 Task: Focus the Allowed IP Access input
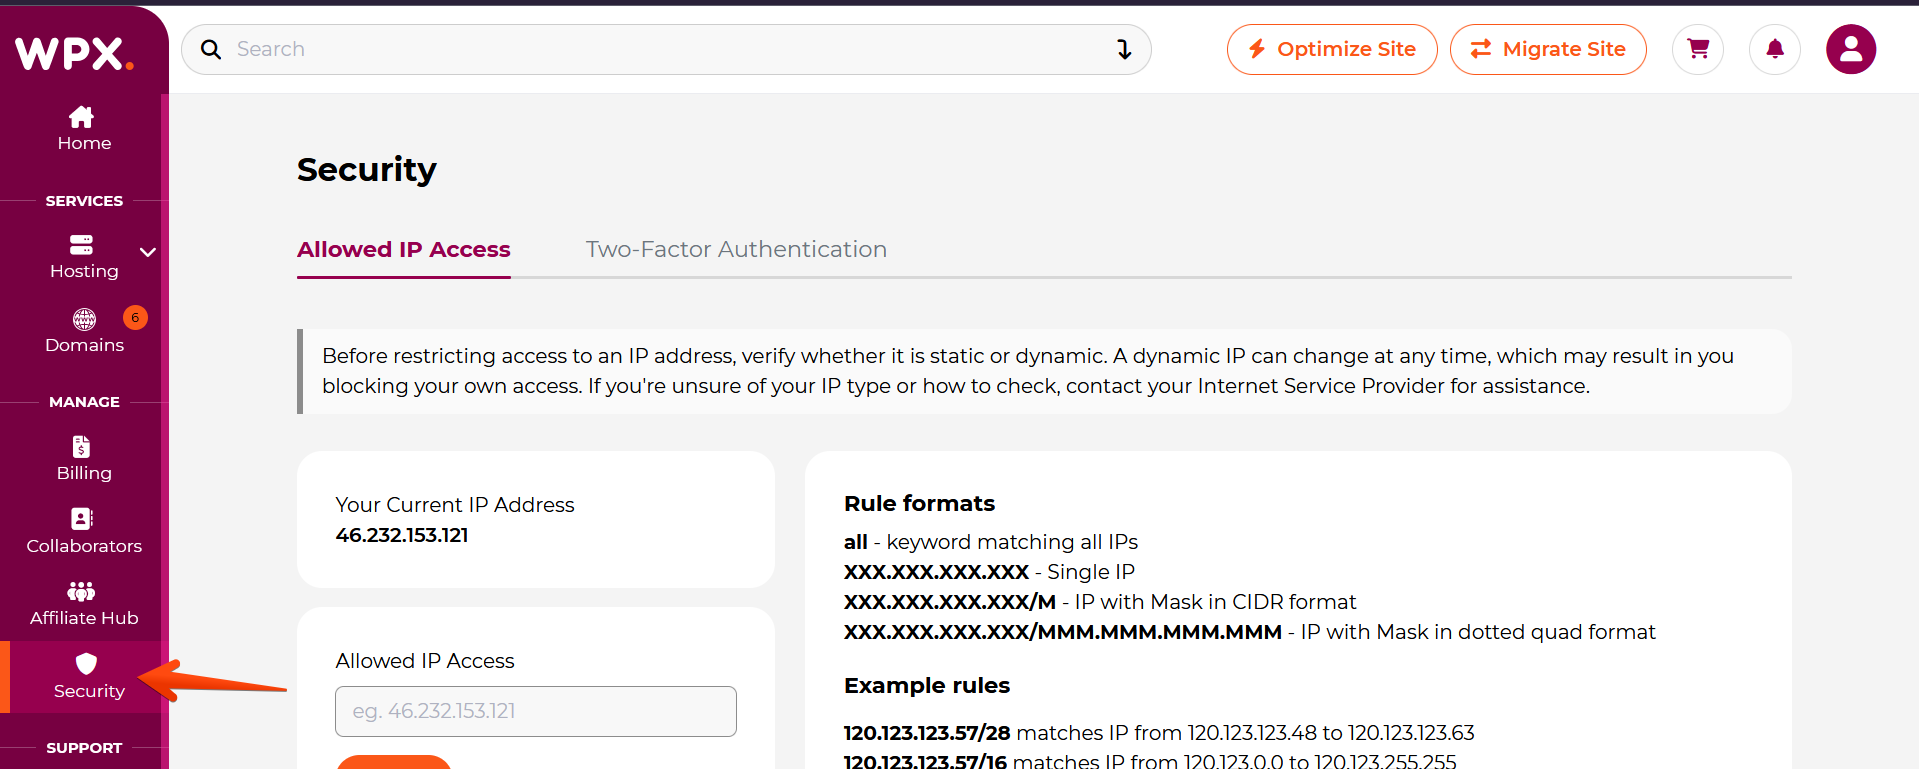tap(535, 711)
